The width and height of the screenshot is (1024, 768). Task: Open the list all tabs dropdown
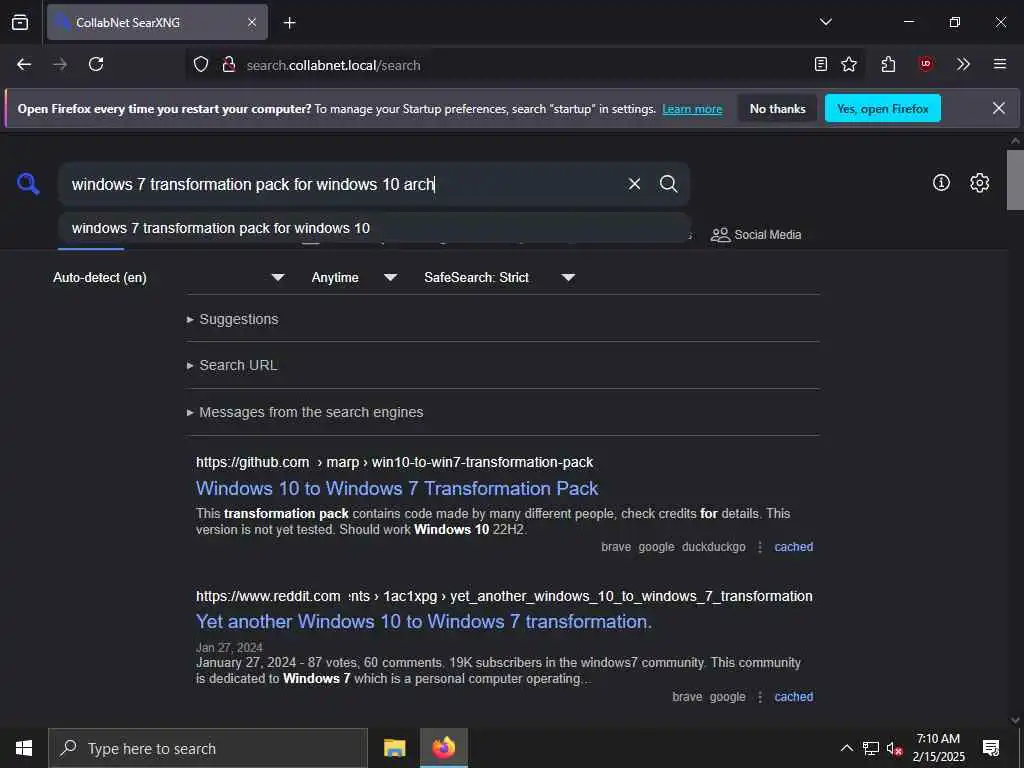pyautogui.click(x=825, y=22)
